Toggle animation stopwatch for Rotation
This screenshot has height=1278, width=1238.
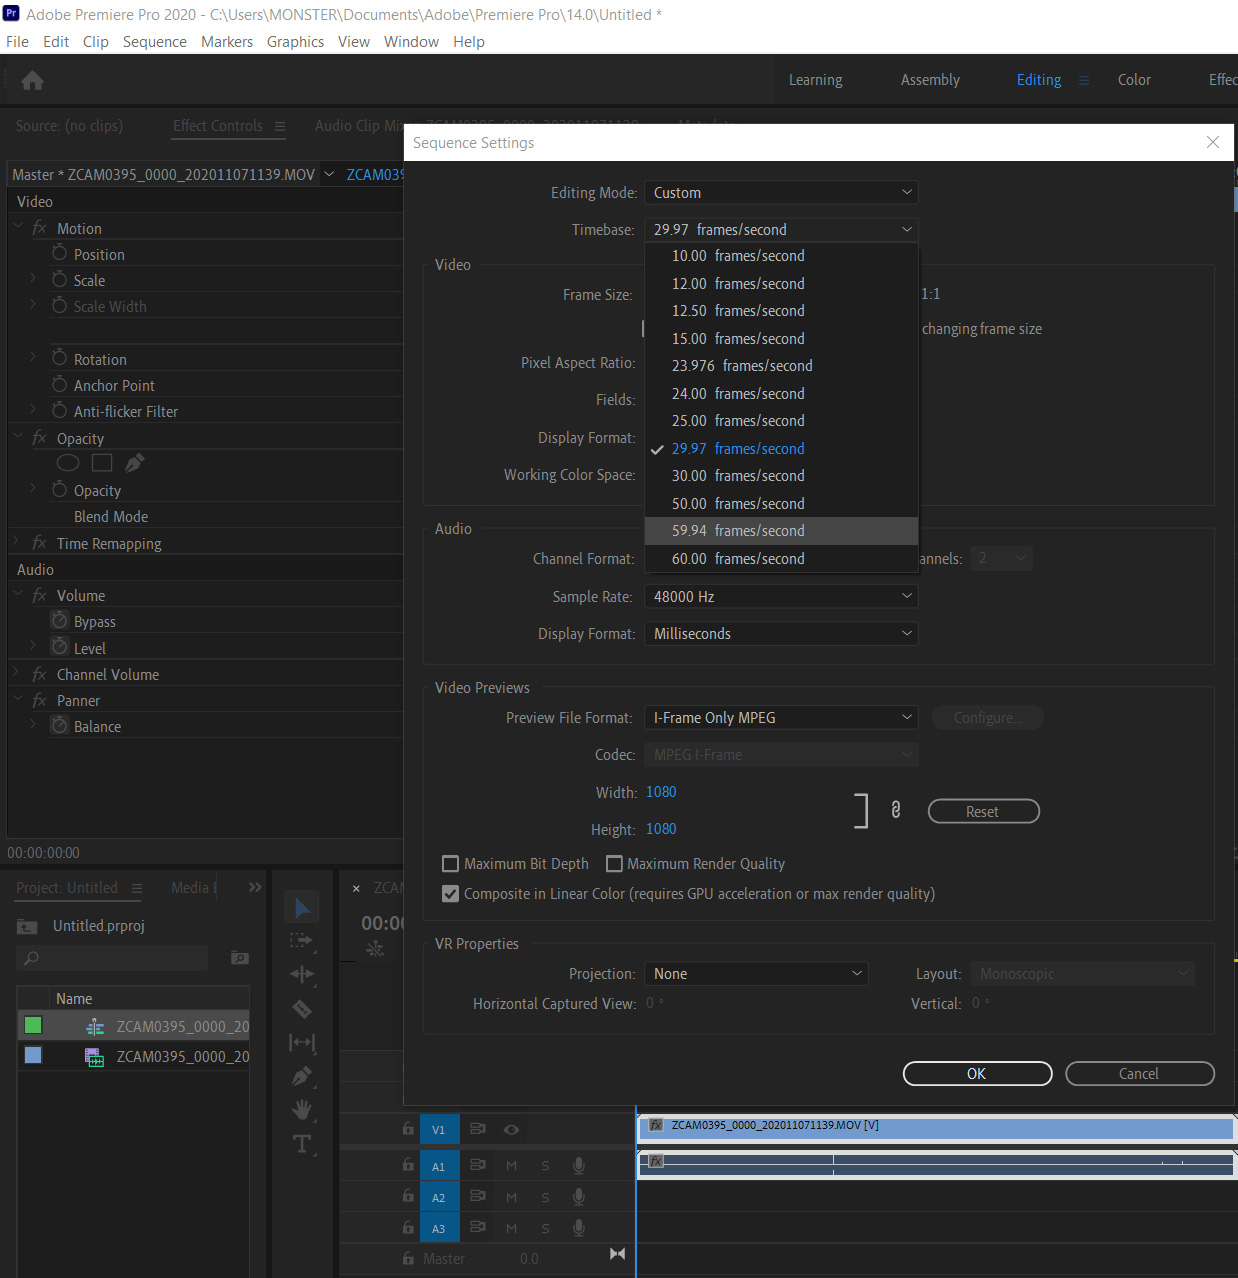point(60,358)
